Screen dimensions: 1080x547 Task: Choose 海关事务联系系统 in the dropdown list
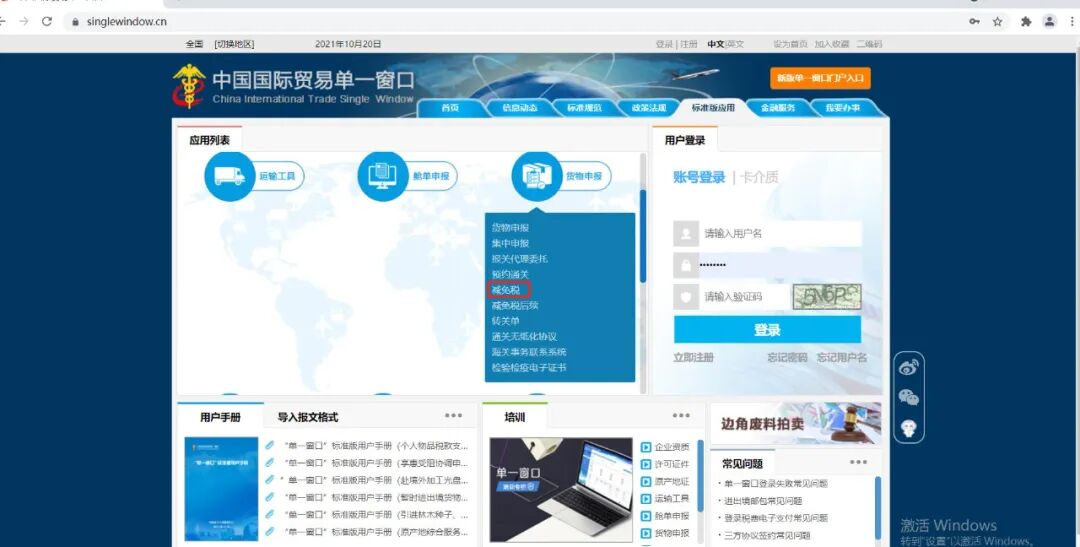click(x=529, y=352)
